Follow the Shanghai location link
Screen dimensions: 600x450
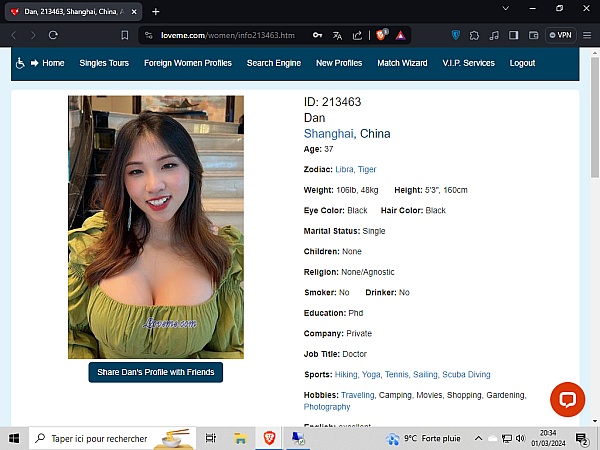coord(330,134)
